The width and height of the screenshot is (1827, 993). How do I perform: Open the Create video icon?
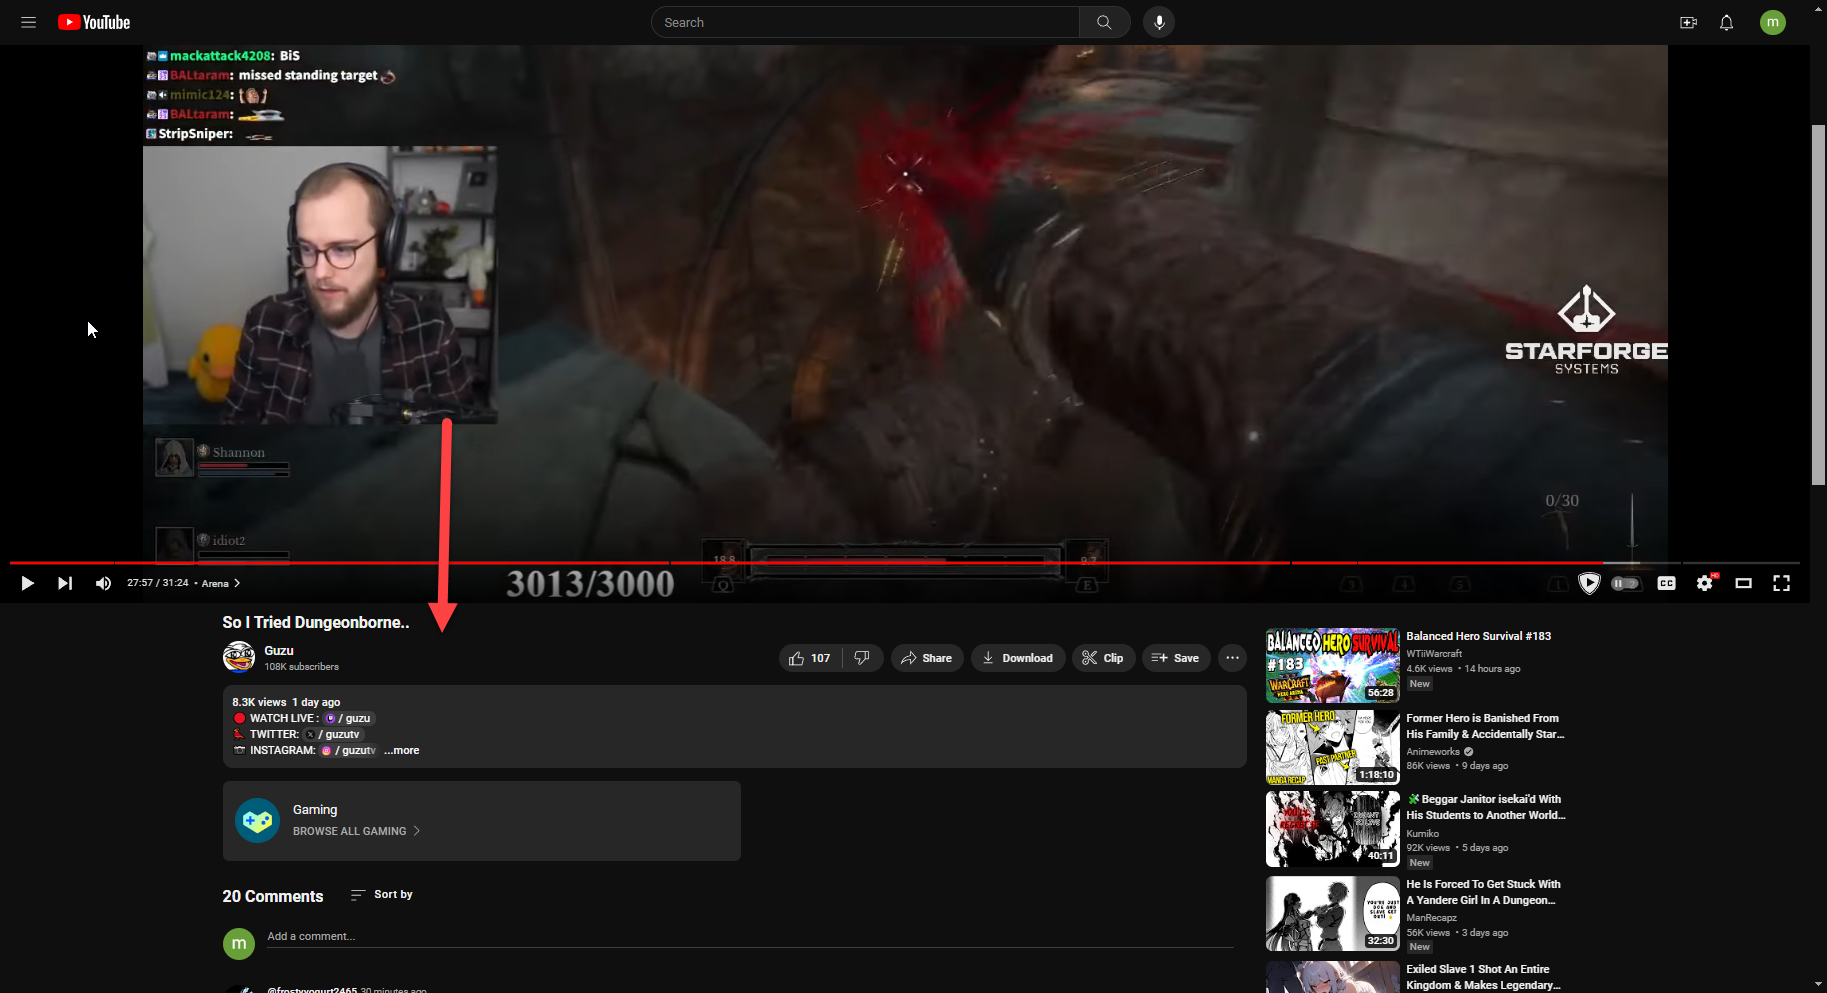click(x=1688, y=22)
